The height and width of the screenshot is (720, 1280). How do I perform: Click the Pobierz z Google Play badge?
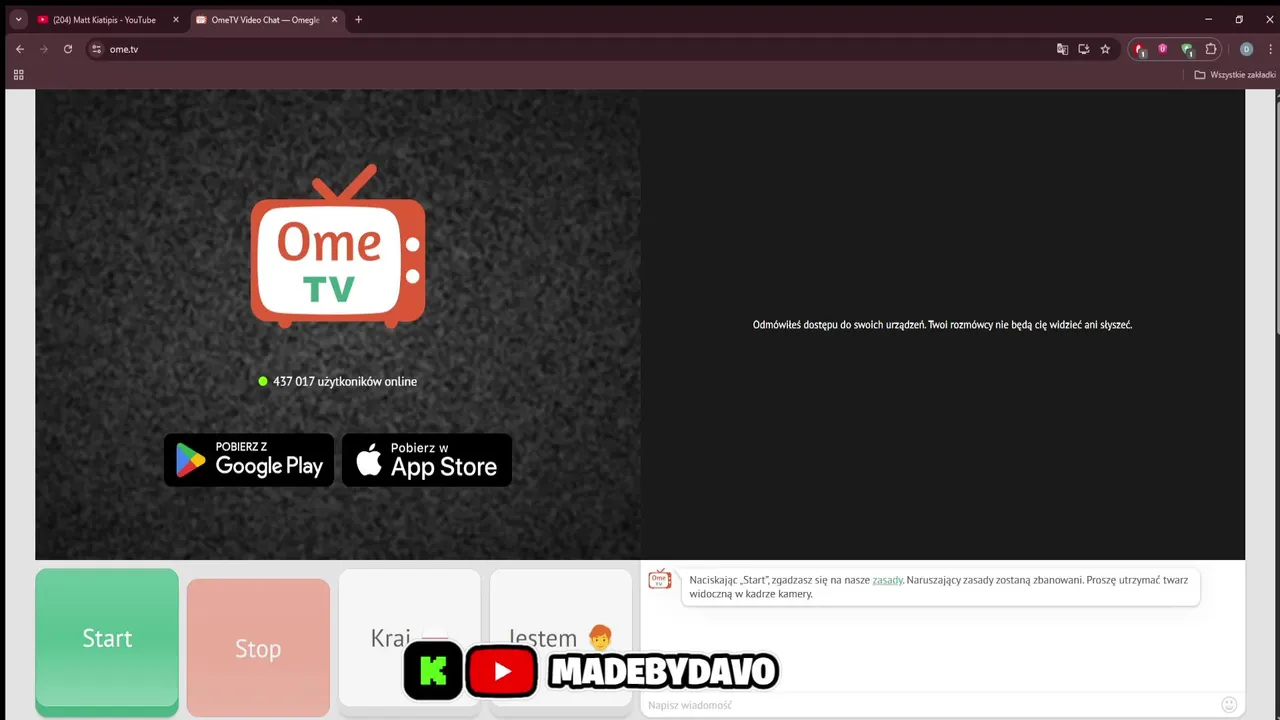click(x=249, y=460)
